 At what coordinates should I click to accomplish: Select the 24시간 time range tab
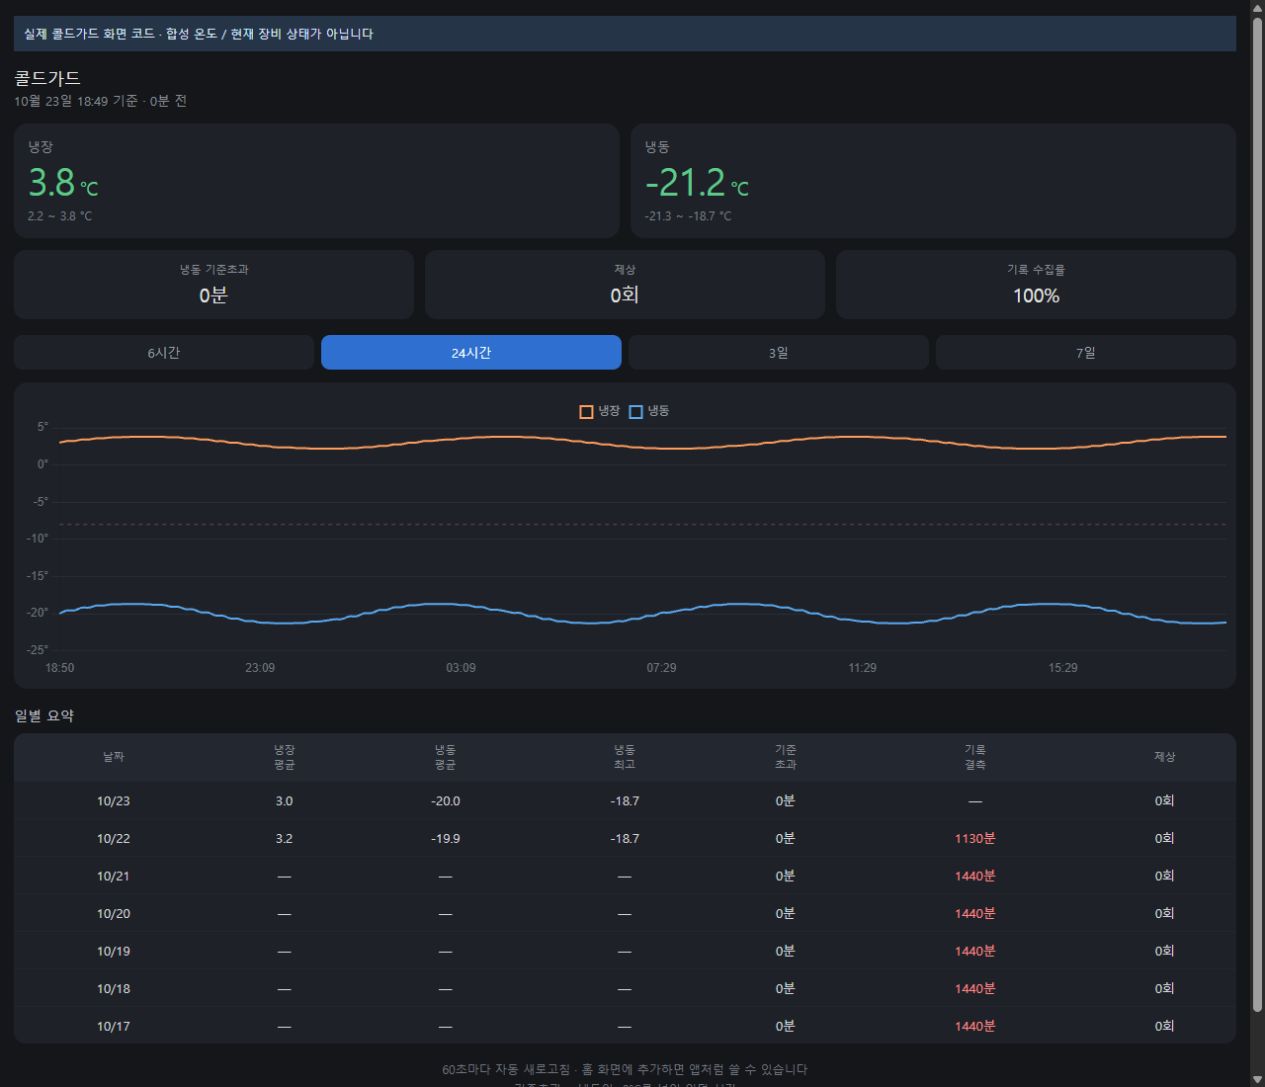coord(471,352)
